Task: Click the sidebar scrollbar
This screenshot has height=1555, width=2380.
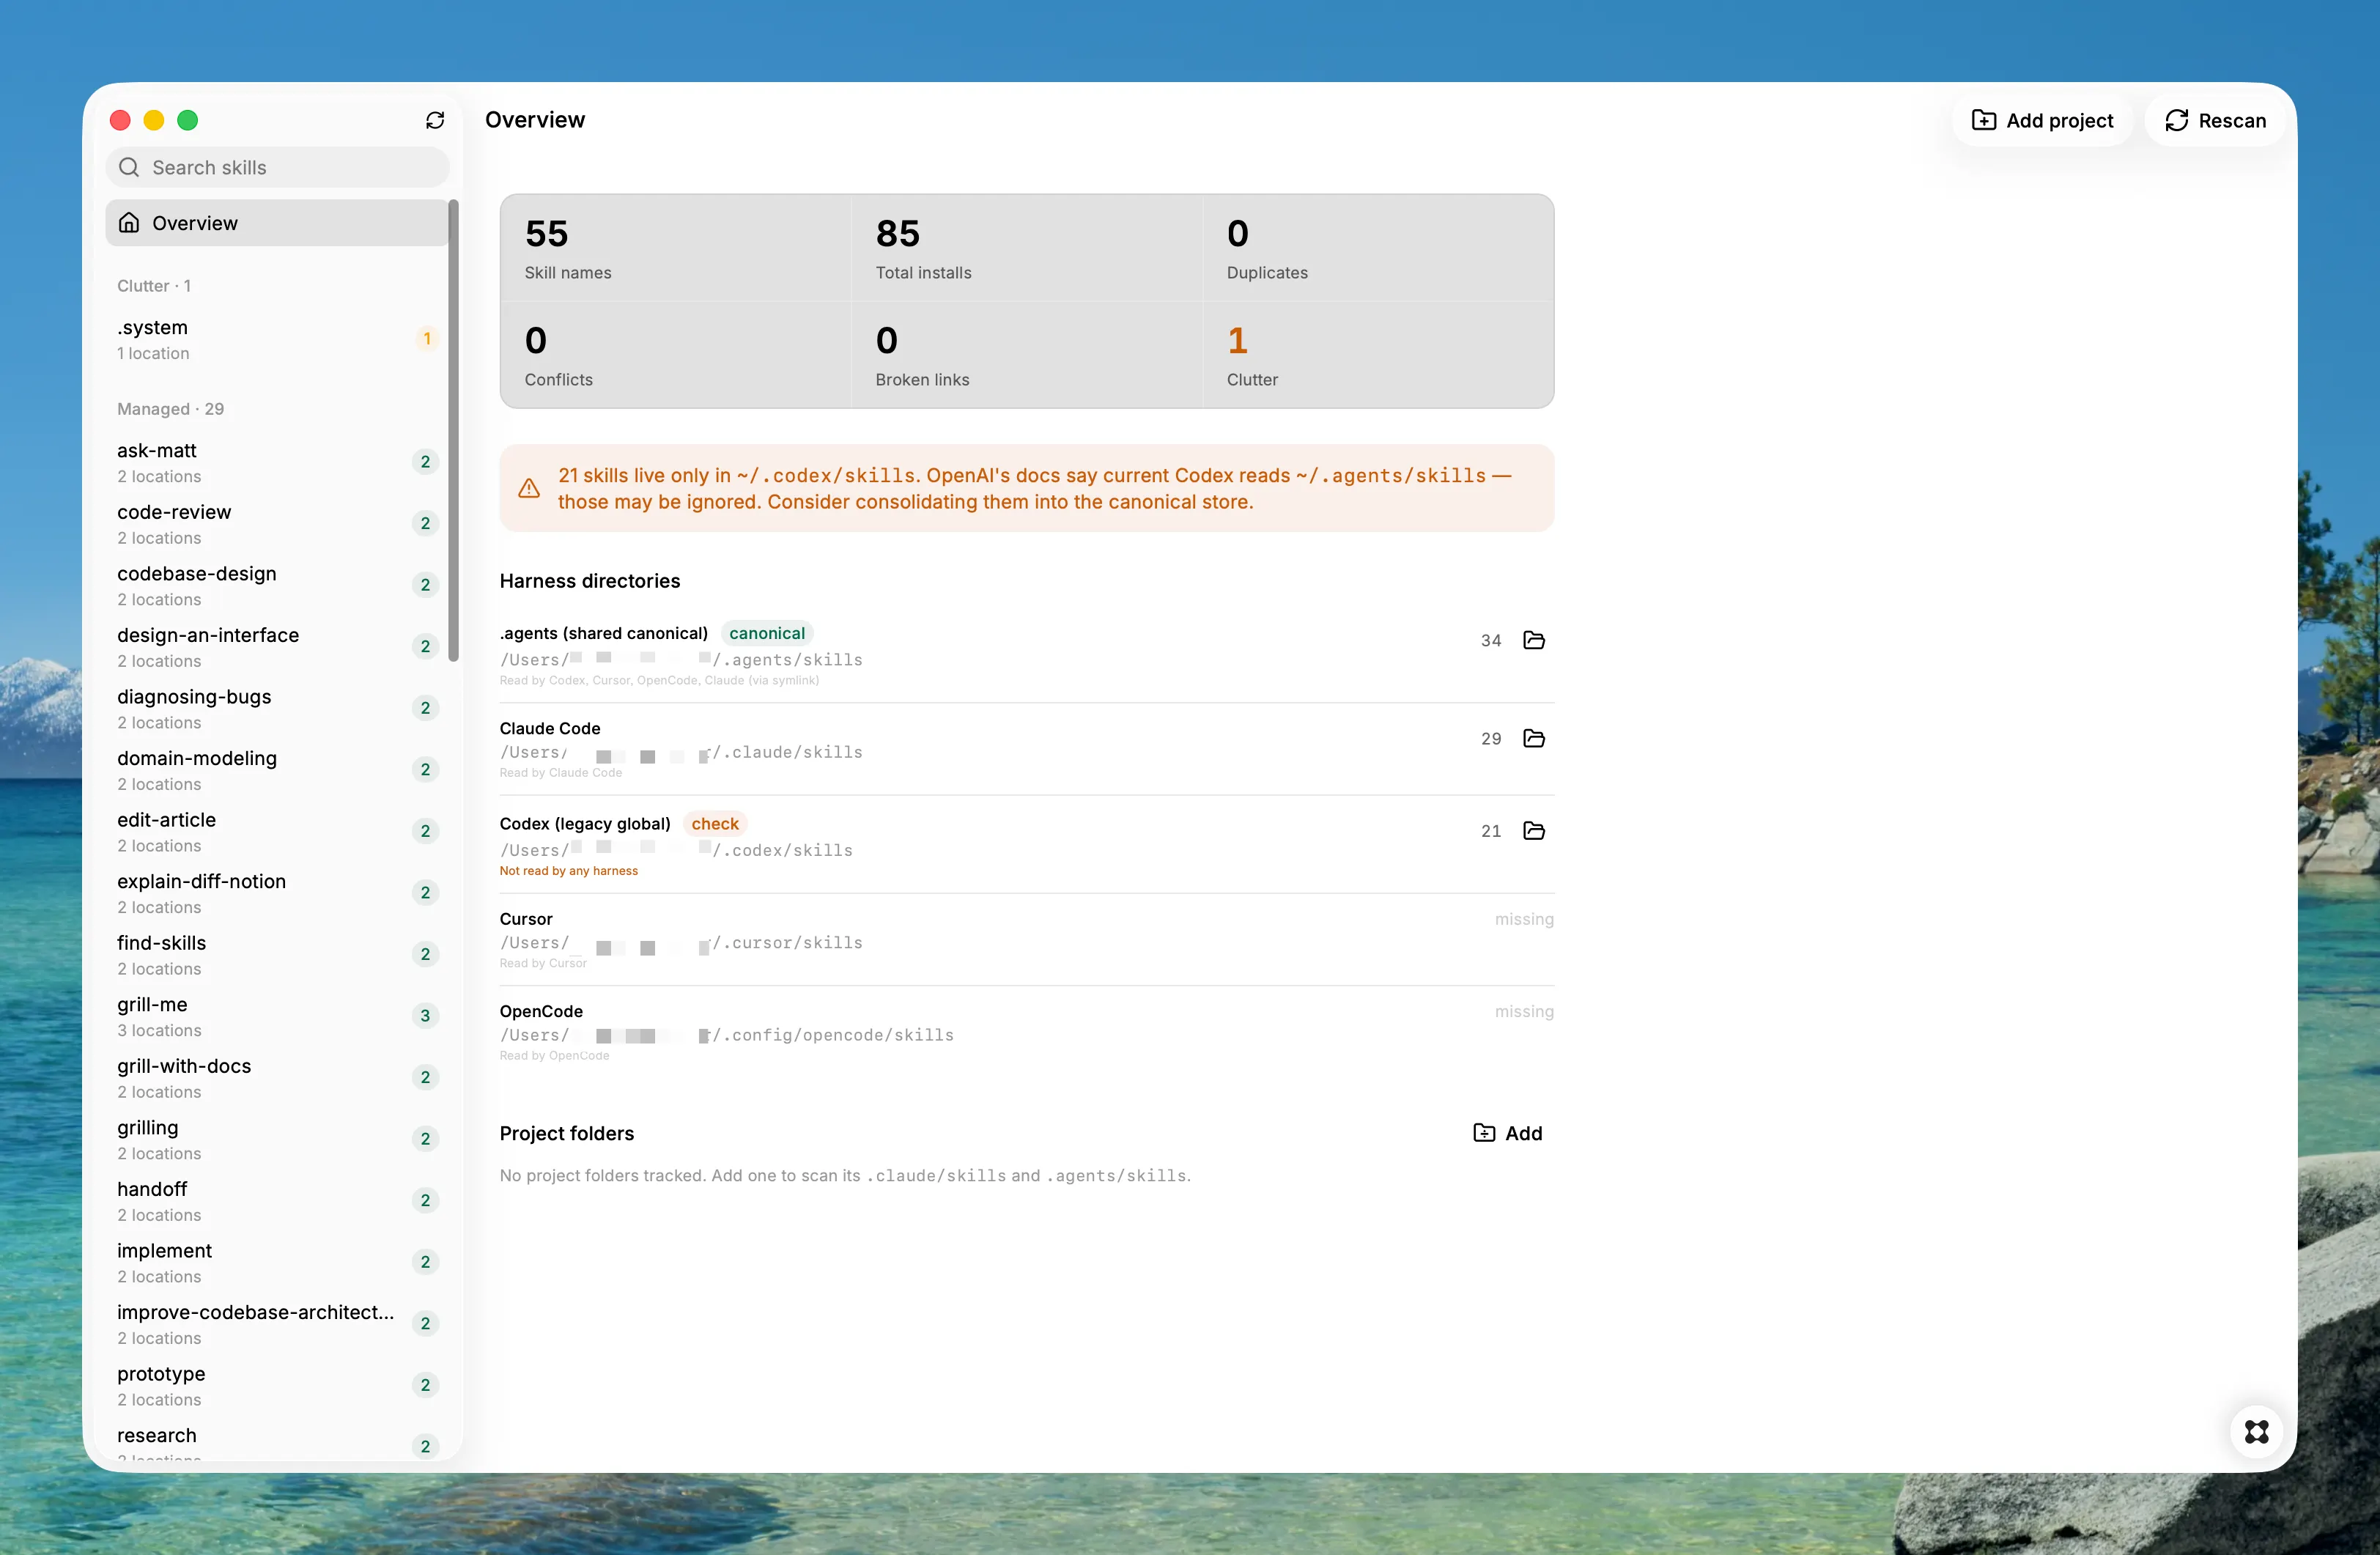Action: 454,430
